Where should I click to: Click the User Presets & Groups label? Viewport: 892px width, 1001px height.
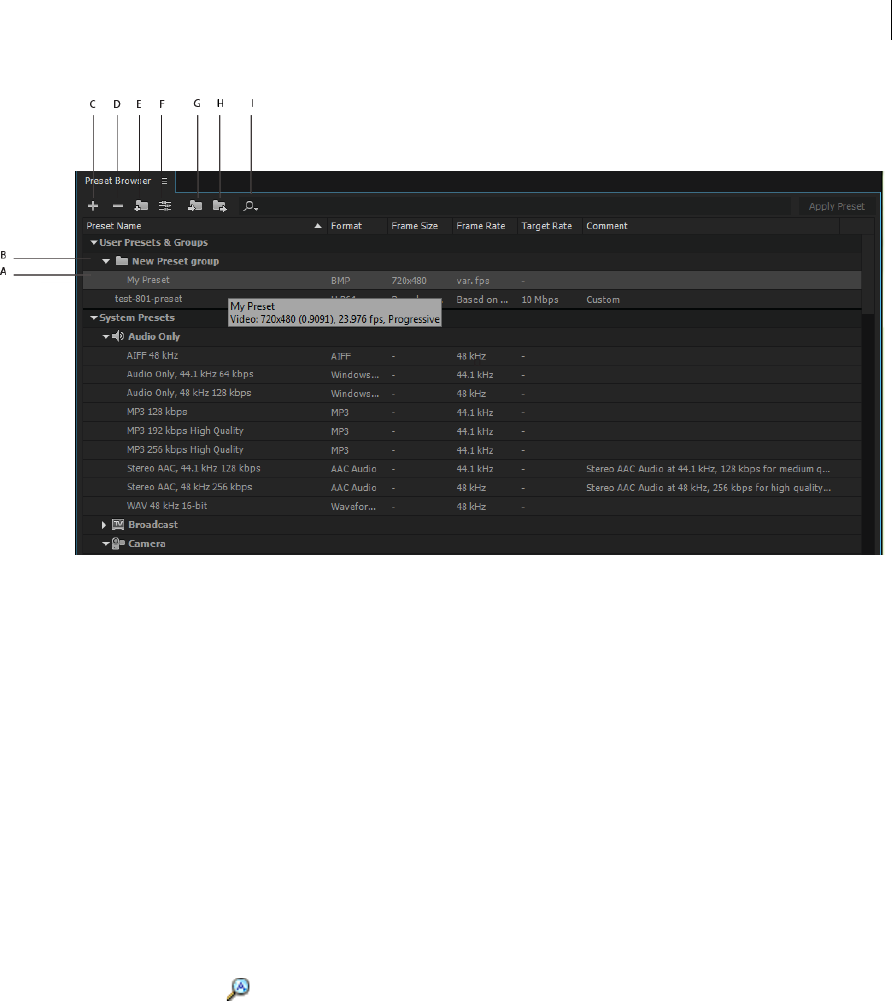pos(153,243)
